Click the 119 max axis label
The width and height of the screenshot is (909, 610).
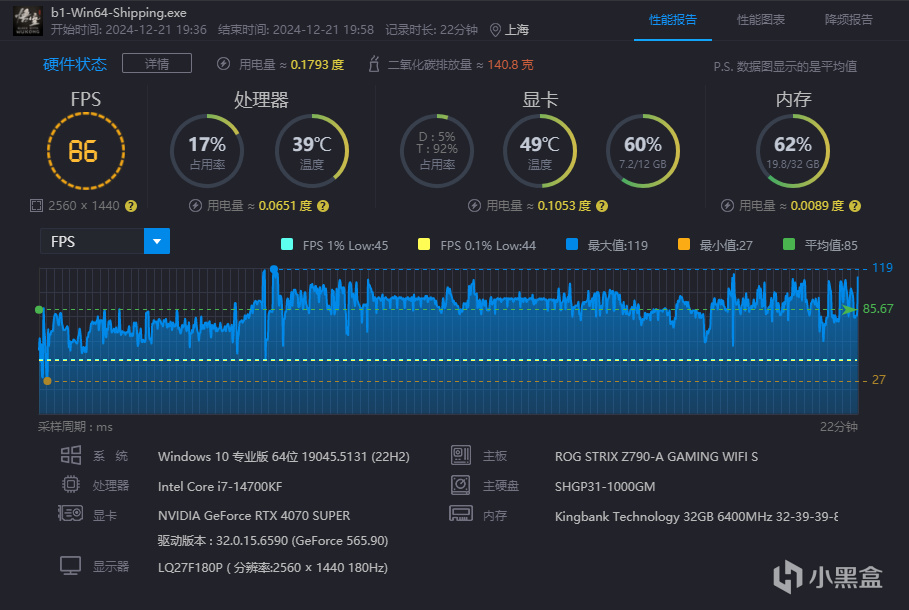click(x=882, y=268)
